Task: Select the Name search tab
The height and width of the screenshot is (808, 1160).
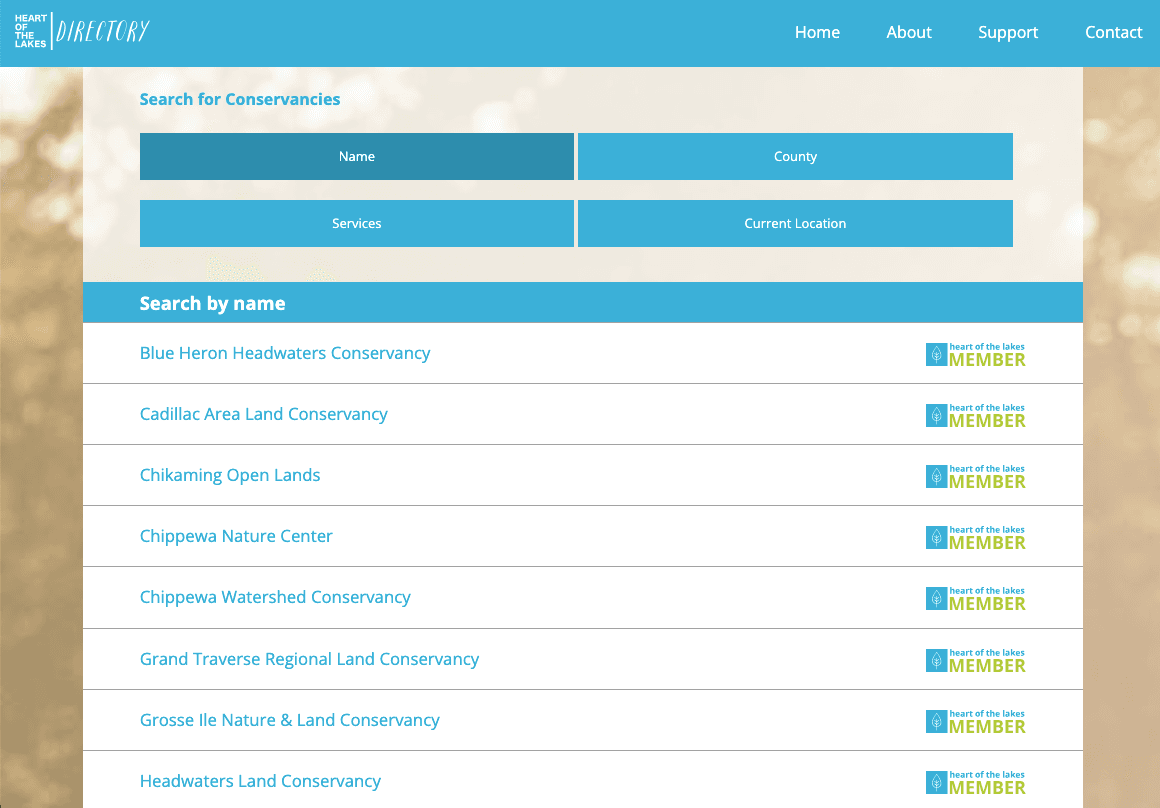Action: point(357,156)
